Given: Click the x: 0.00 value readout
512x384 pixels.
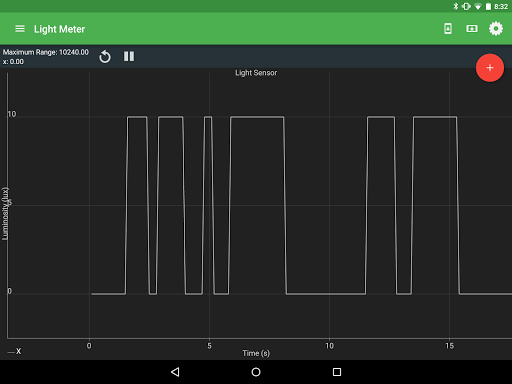Looking at the screenshot, I should click(13, 62).
